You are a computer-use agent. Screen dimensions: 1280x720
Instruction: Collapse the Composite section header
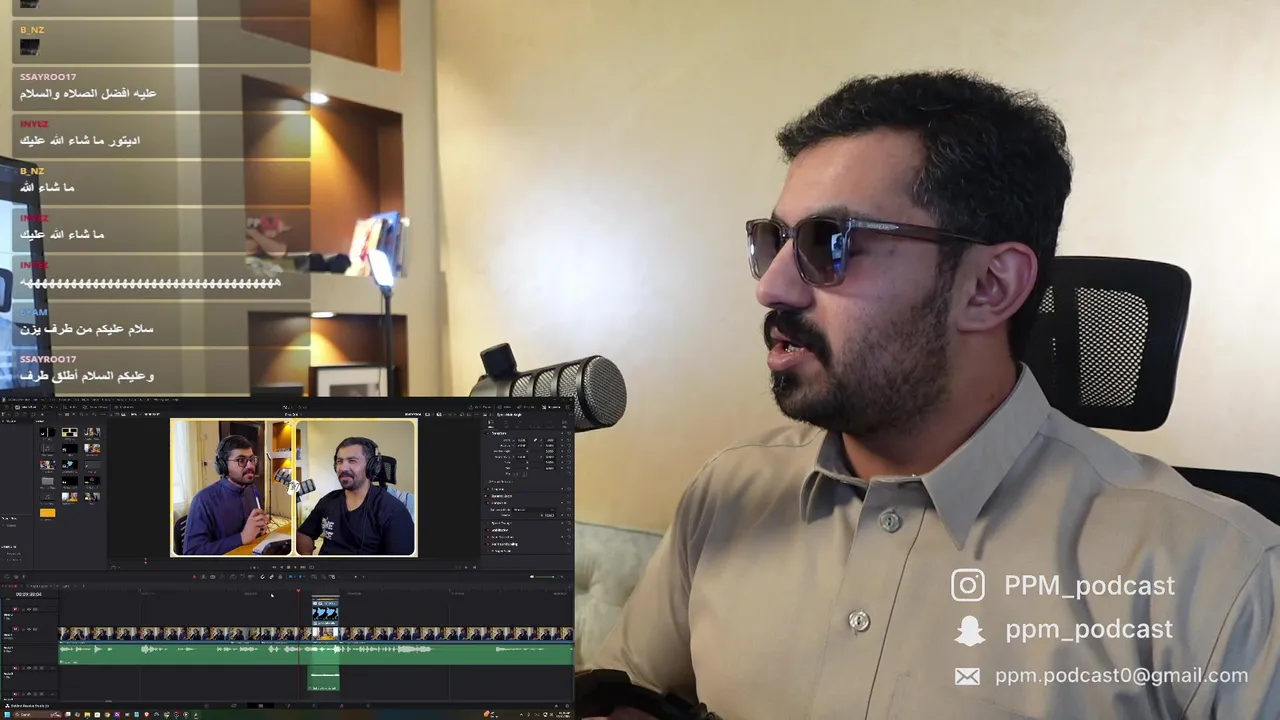(501, 503)
